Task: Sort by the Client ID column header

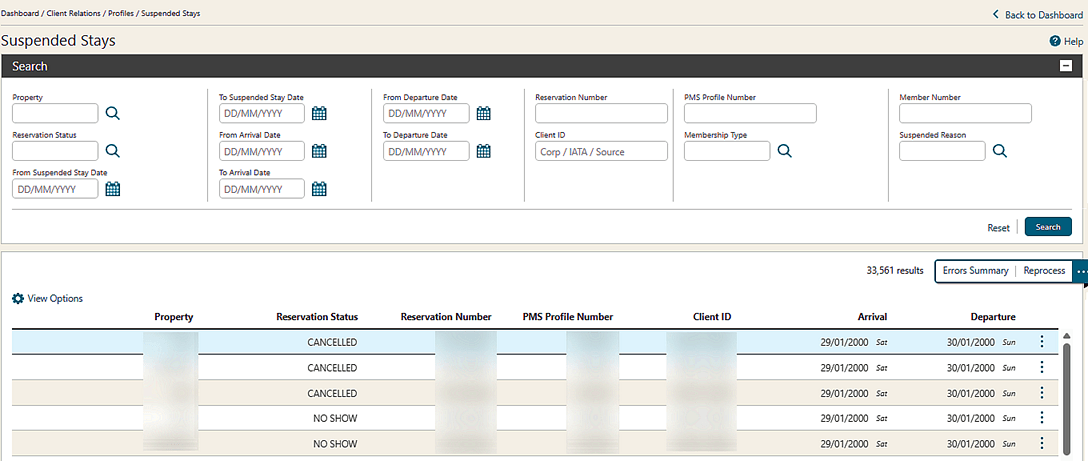Action: pos(712,317)
